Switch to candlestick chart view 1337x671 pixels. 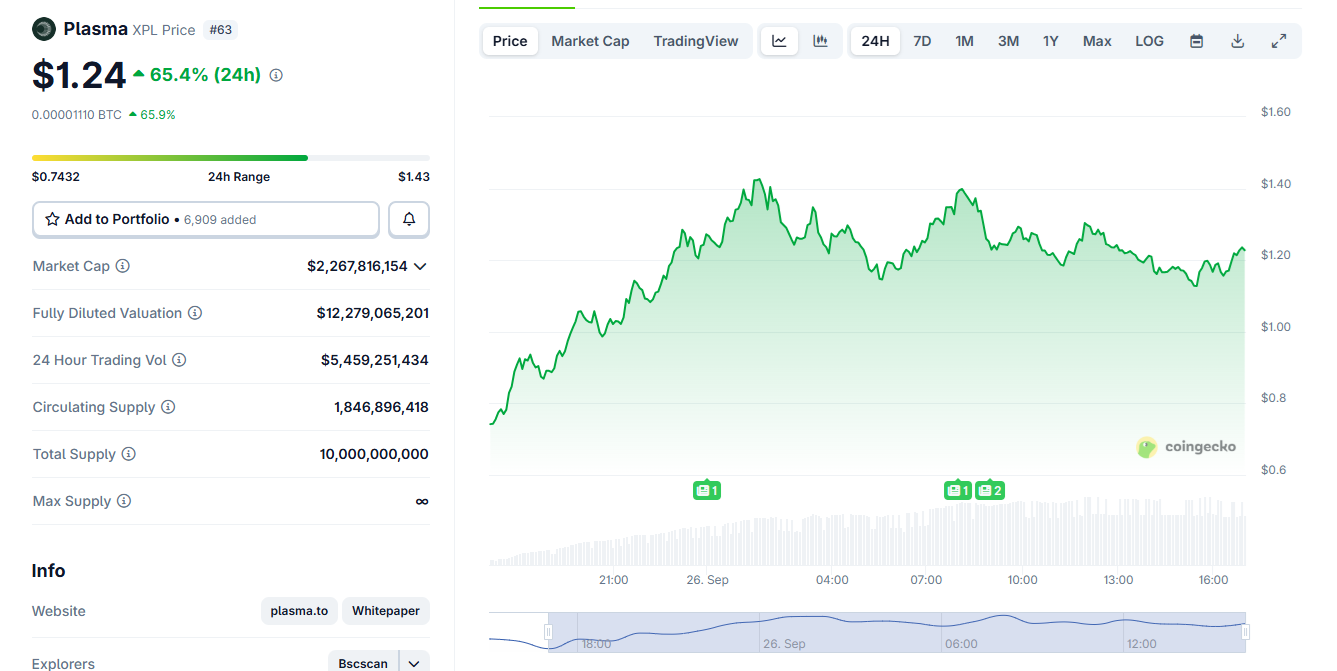[x=820, y=40]
